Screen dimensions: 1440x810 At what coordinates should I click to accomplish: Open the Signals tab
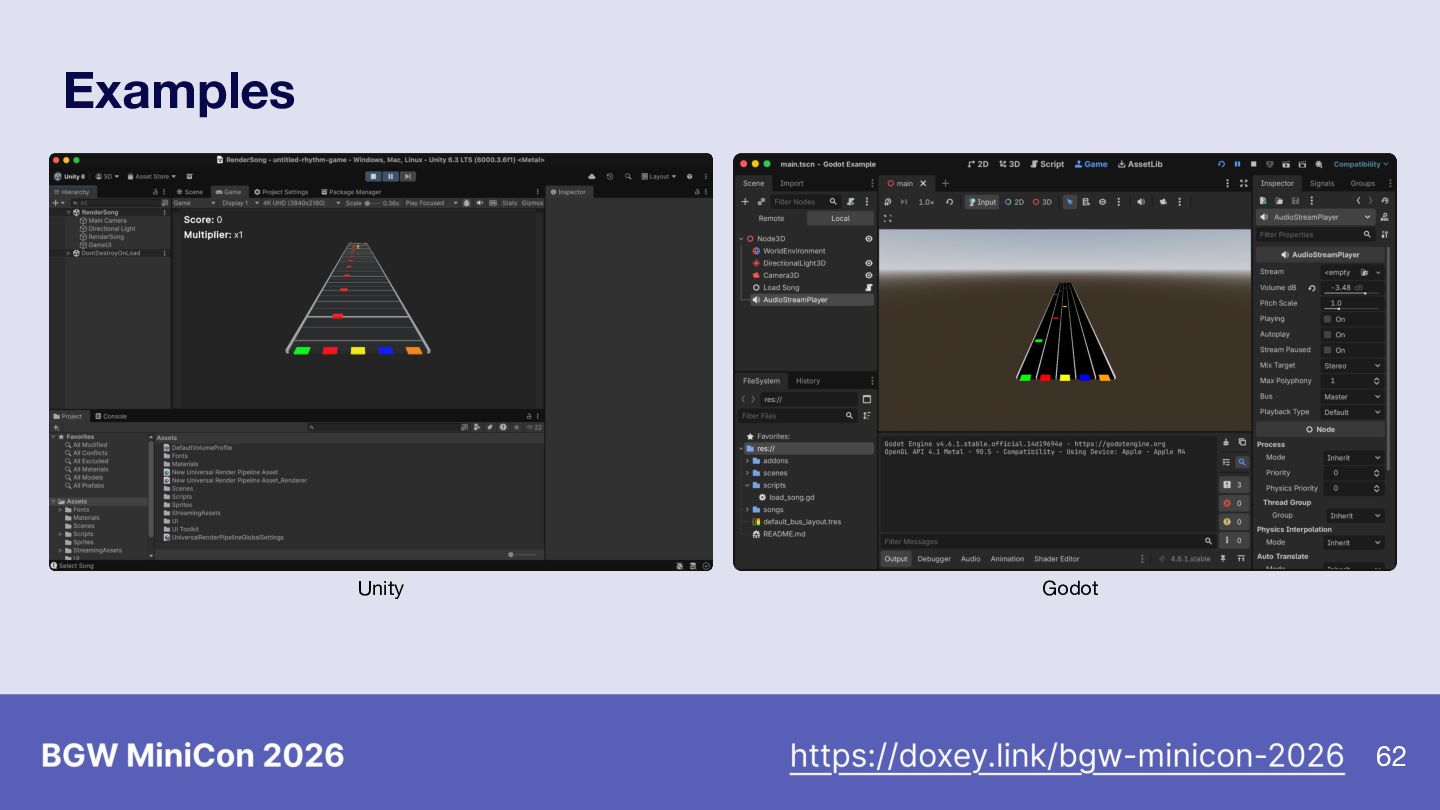click(x=1322, y=183)
